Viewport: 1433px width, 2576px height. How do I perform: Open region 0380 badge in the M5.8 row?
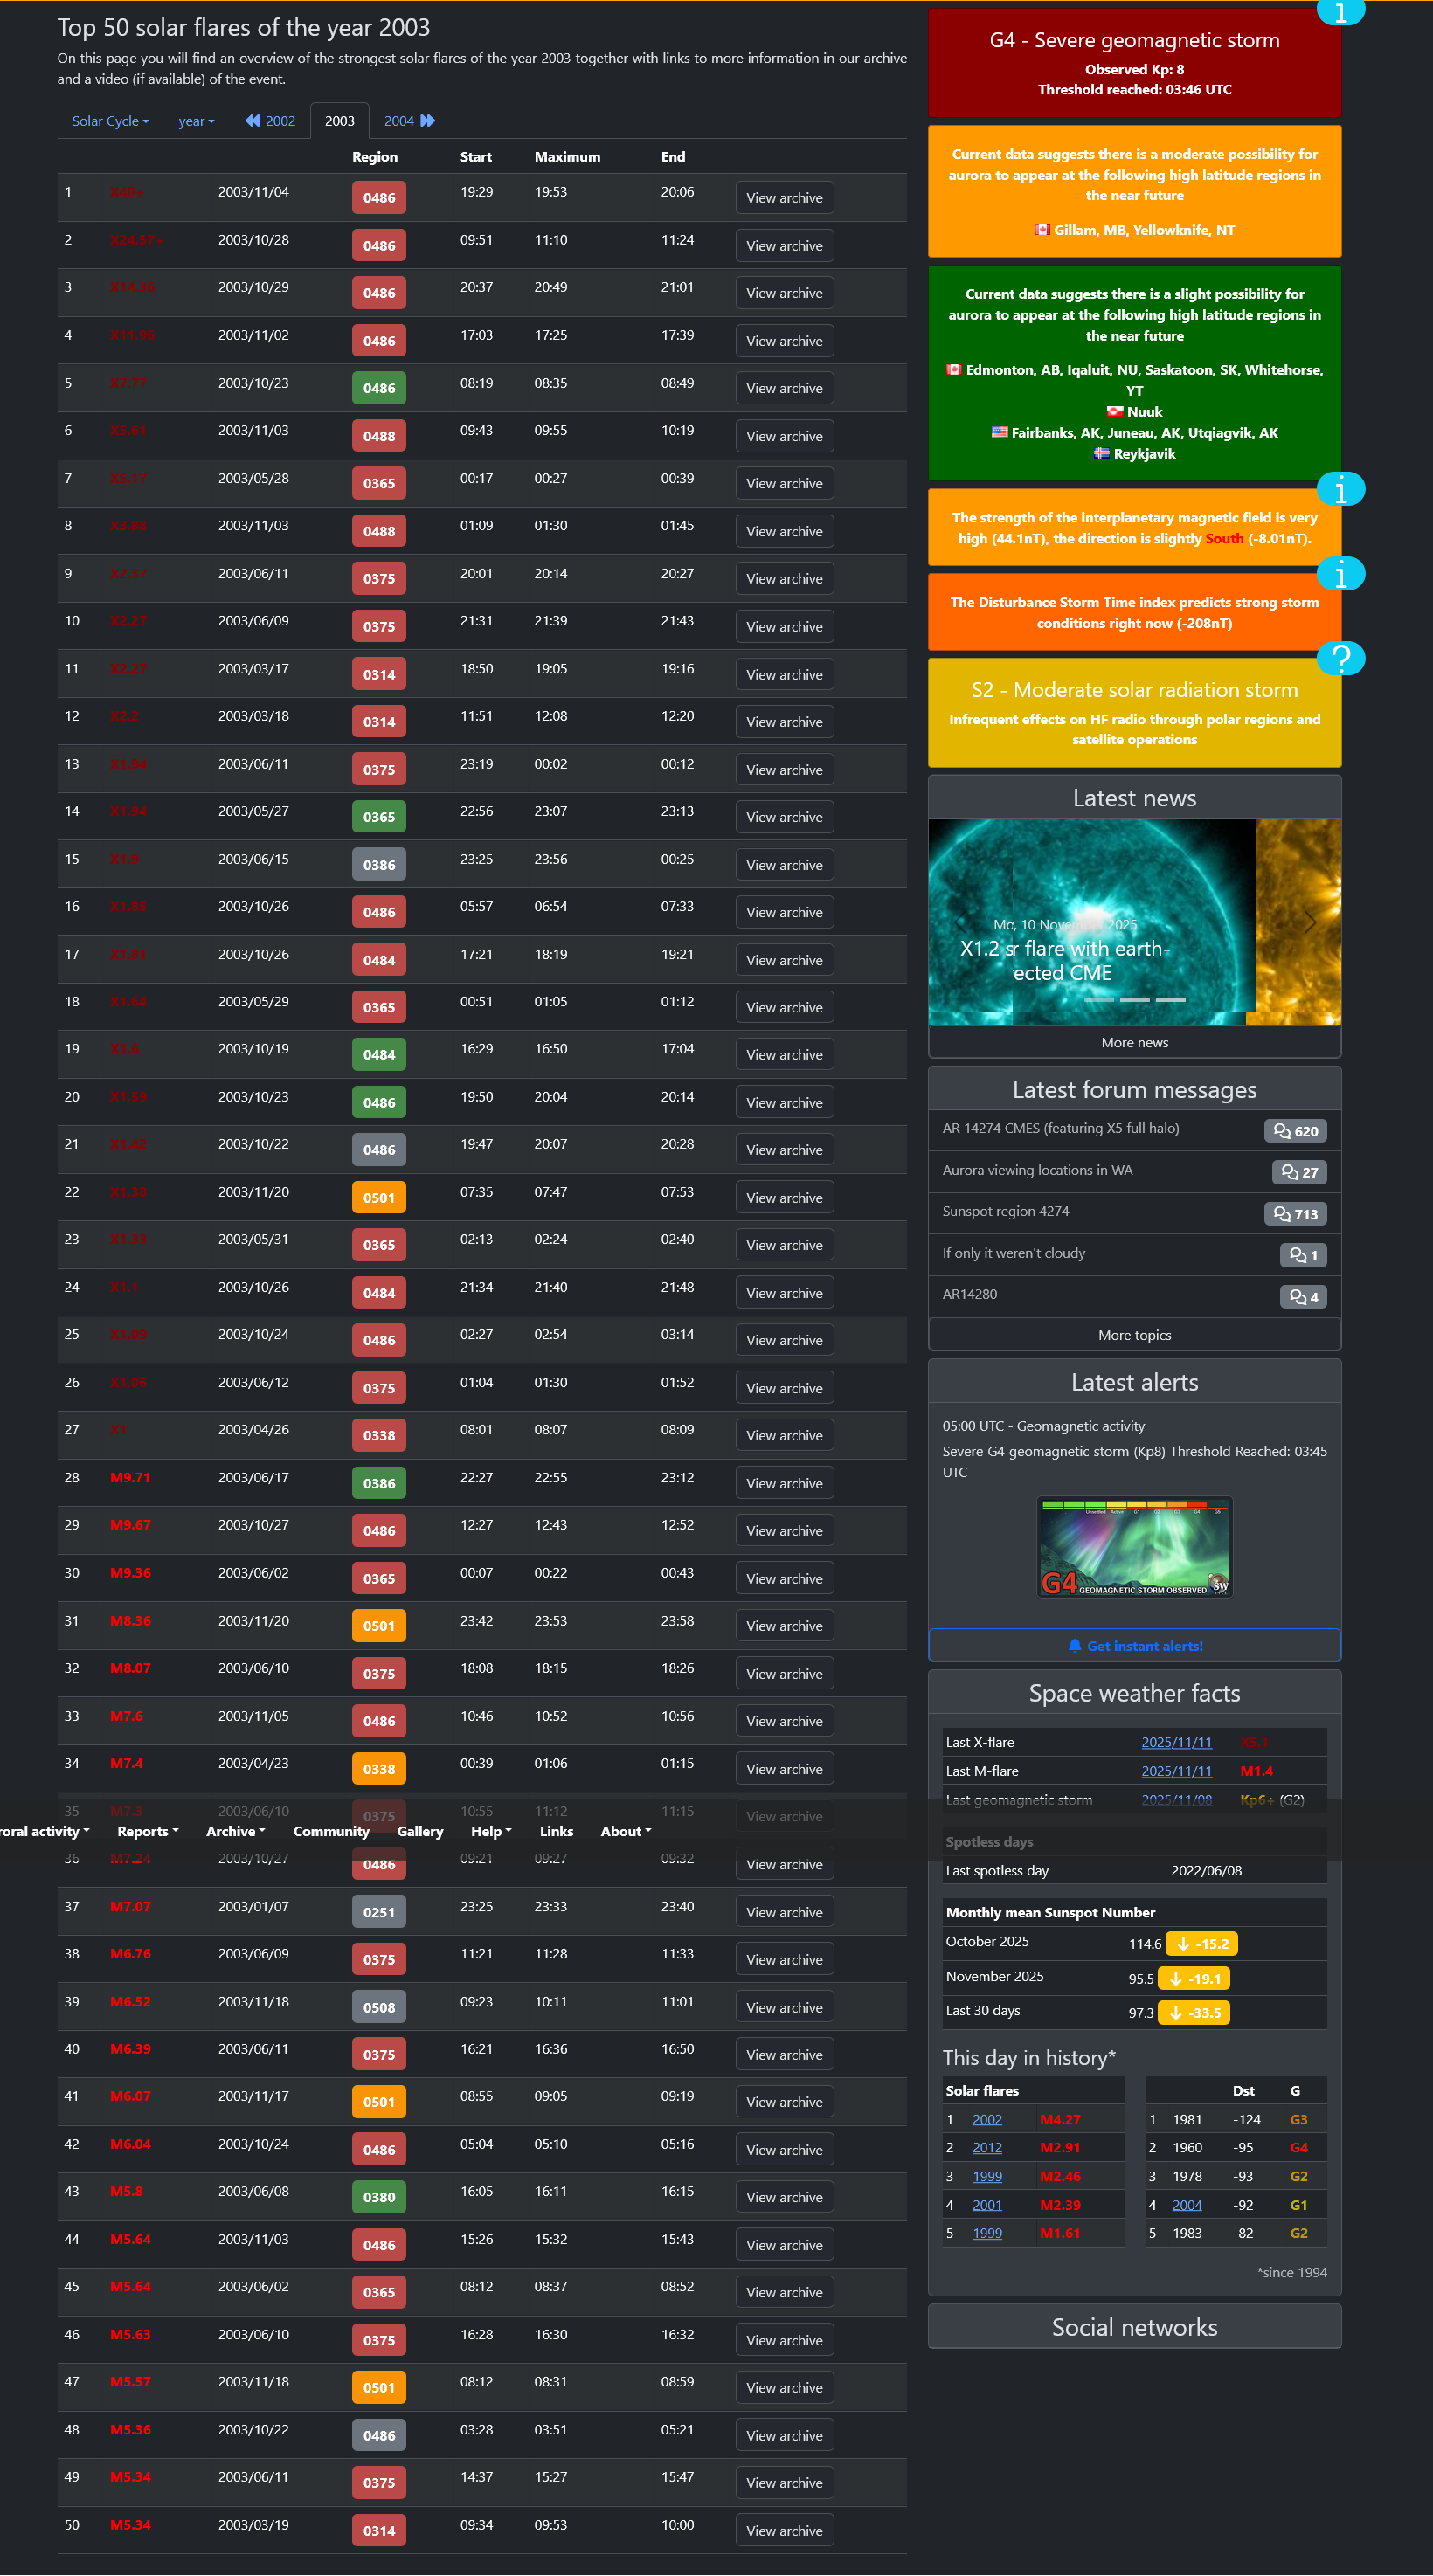point(379,2197)
